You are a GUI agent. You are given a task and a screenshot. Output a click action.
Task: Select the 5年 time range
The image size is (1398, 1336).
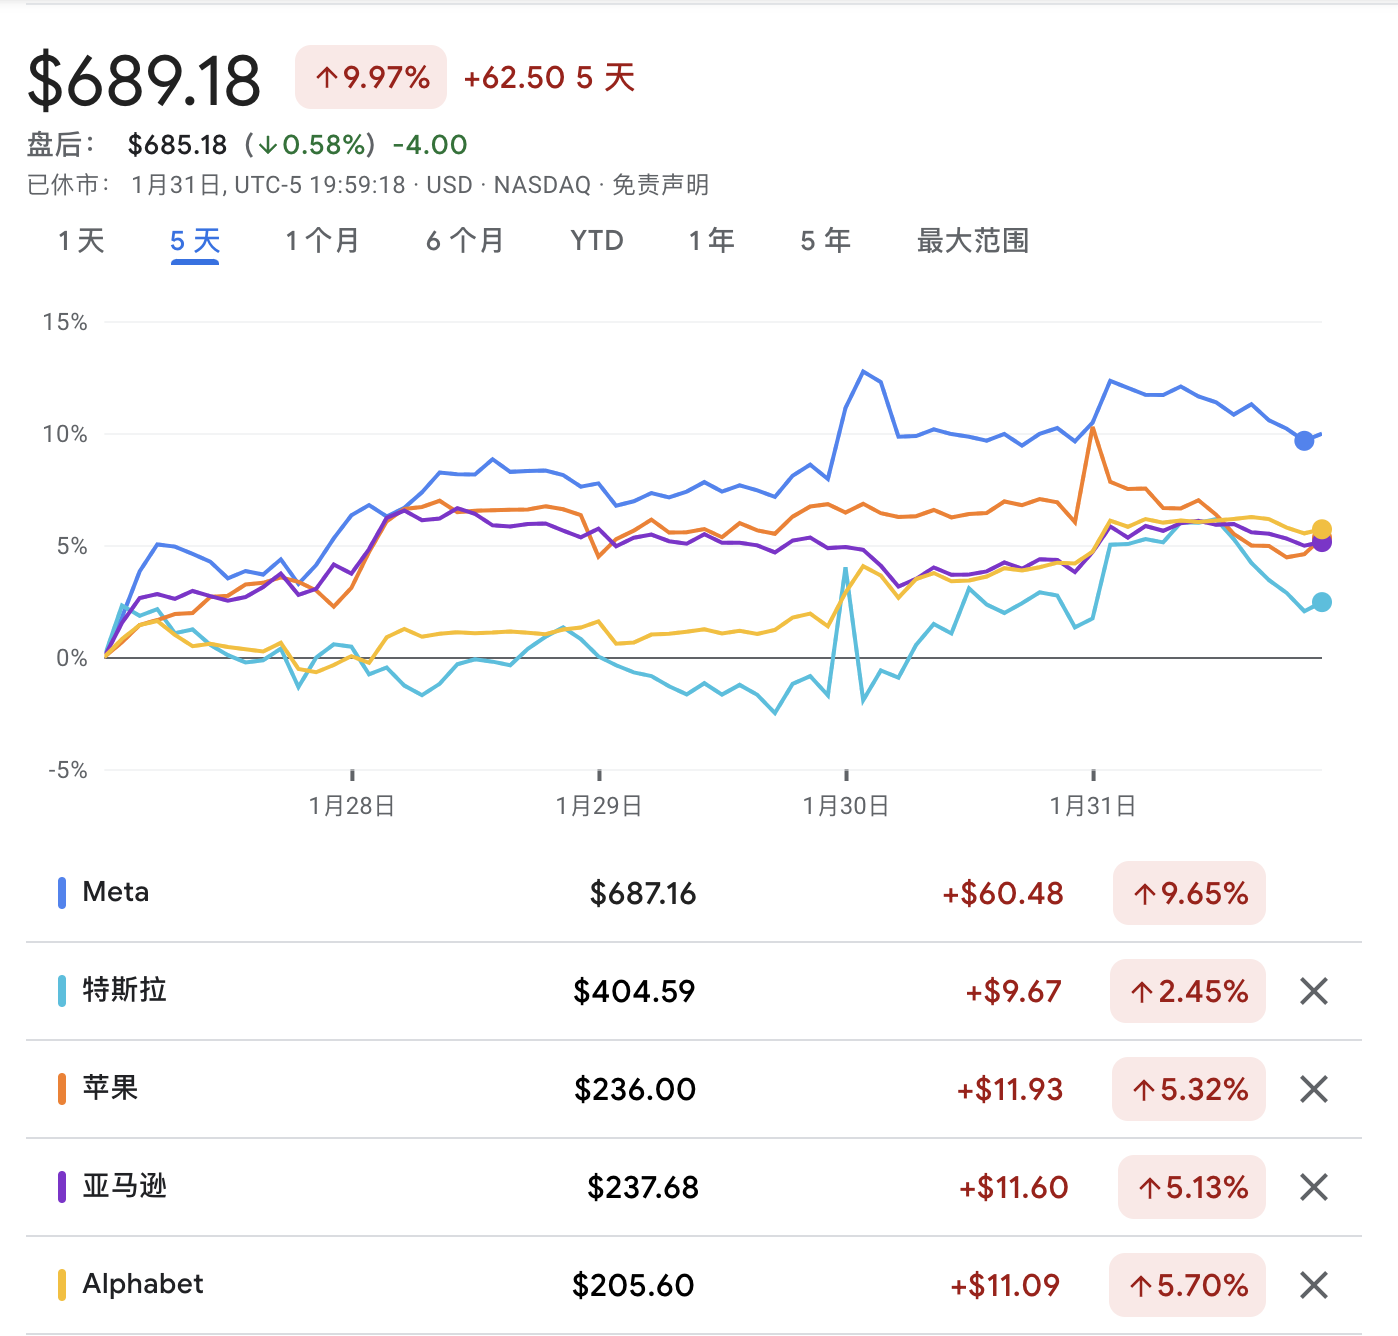click(824, 241)
